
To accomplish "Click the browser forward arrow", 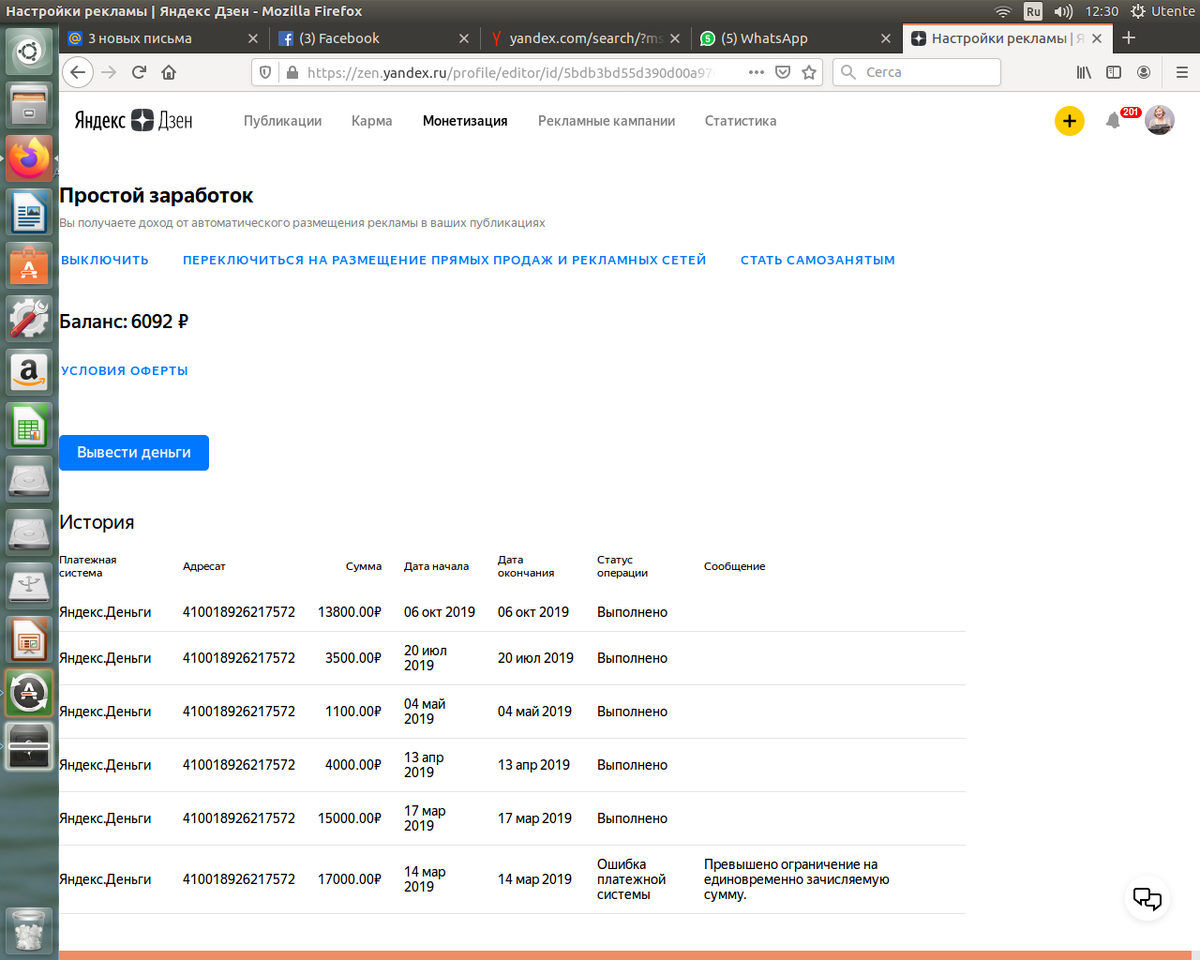I will coord(109,72).
